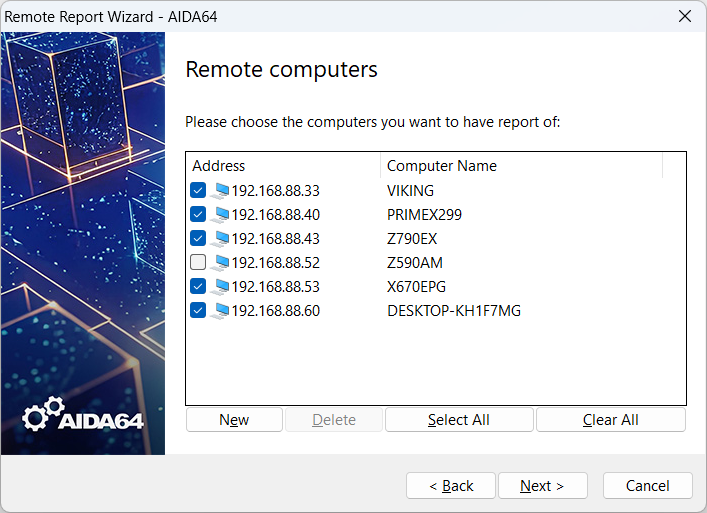
Task: Click the AIDA64 gear logo
Action: [x=43, y=417]
